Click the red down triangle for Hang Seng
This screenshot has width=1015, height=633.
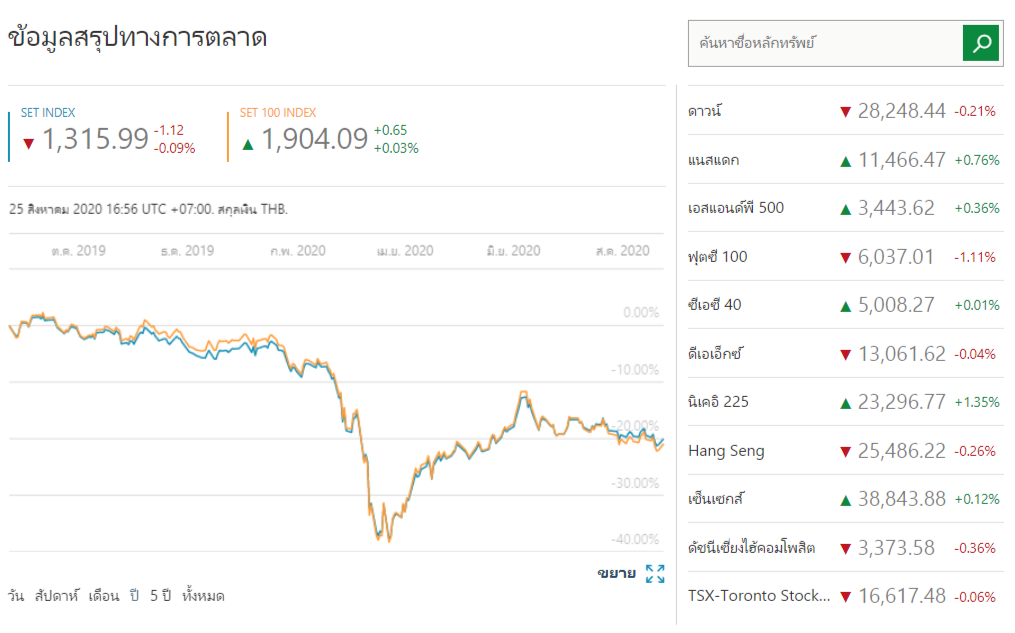click(845, 451)
